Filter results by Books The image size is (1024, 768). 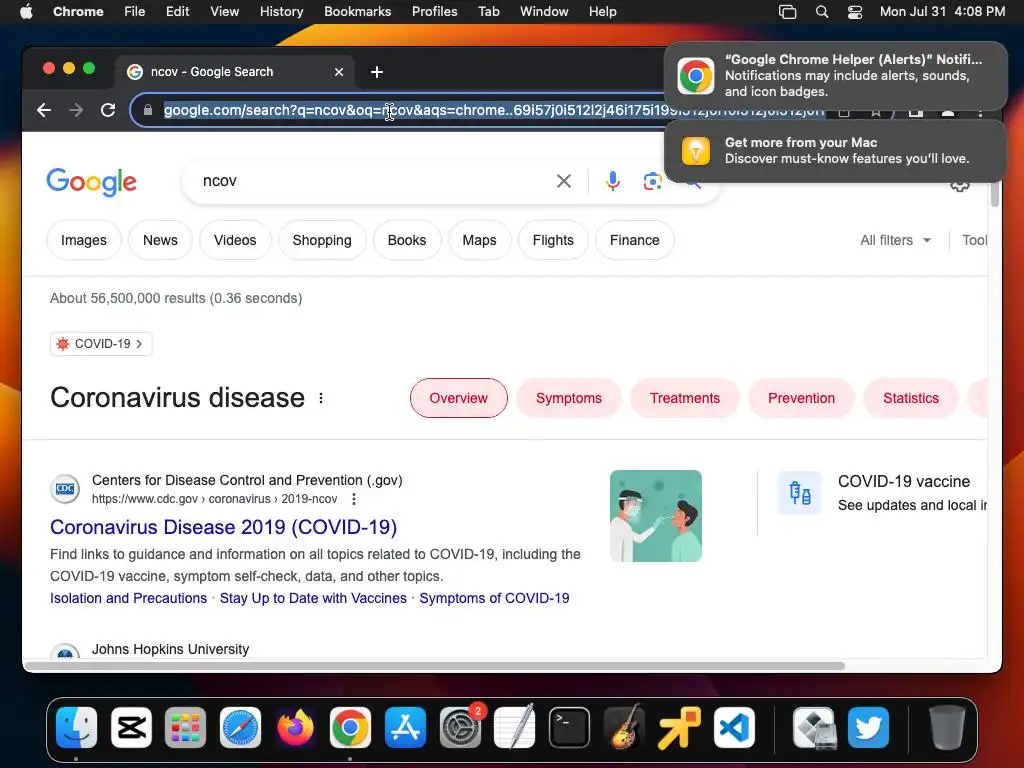coord(407,240)
